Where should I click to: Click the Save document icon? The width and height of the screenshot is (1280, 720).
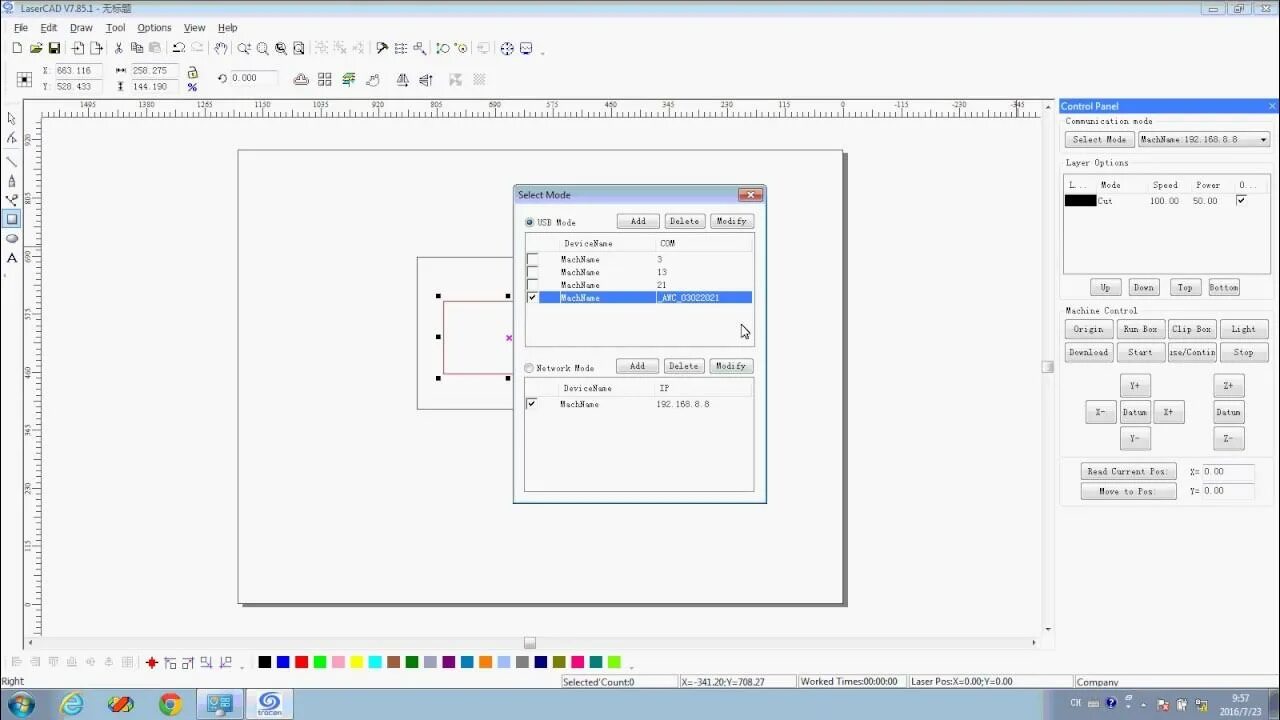point(55,48)
